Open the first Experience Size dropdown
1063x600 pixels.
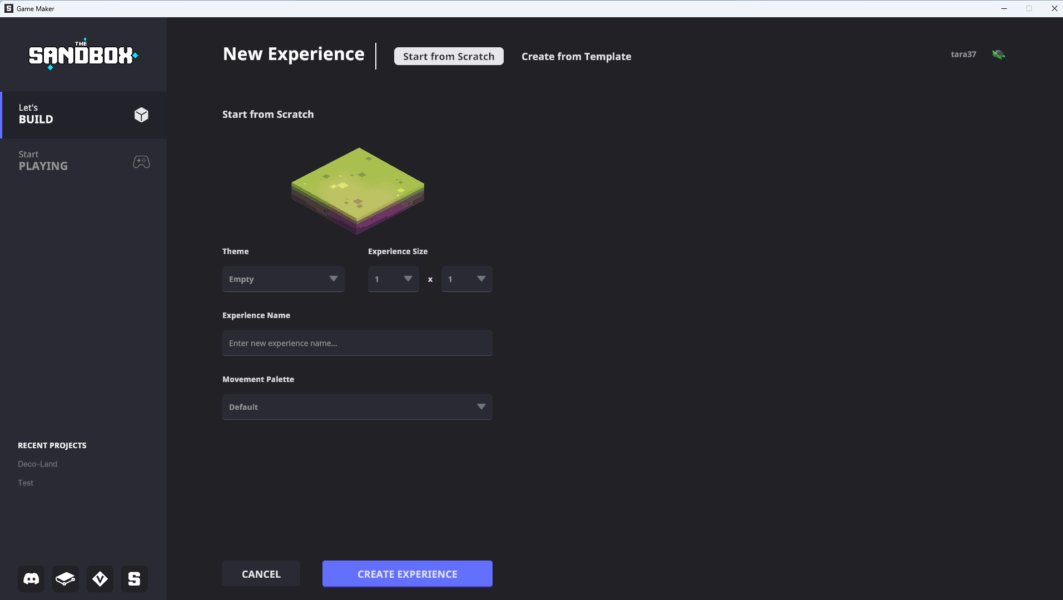pyautogui.click(x=393, y=279)
